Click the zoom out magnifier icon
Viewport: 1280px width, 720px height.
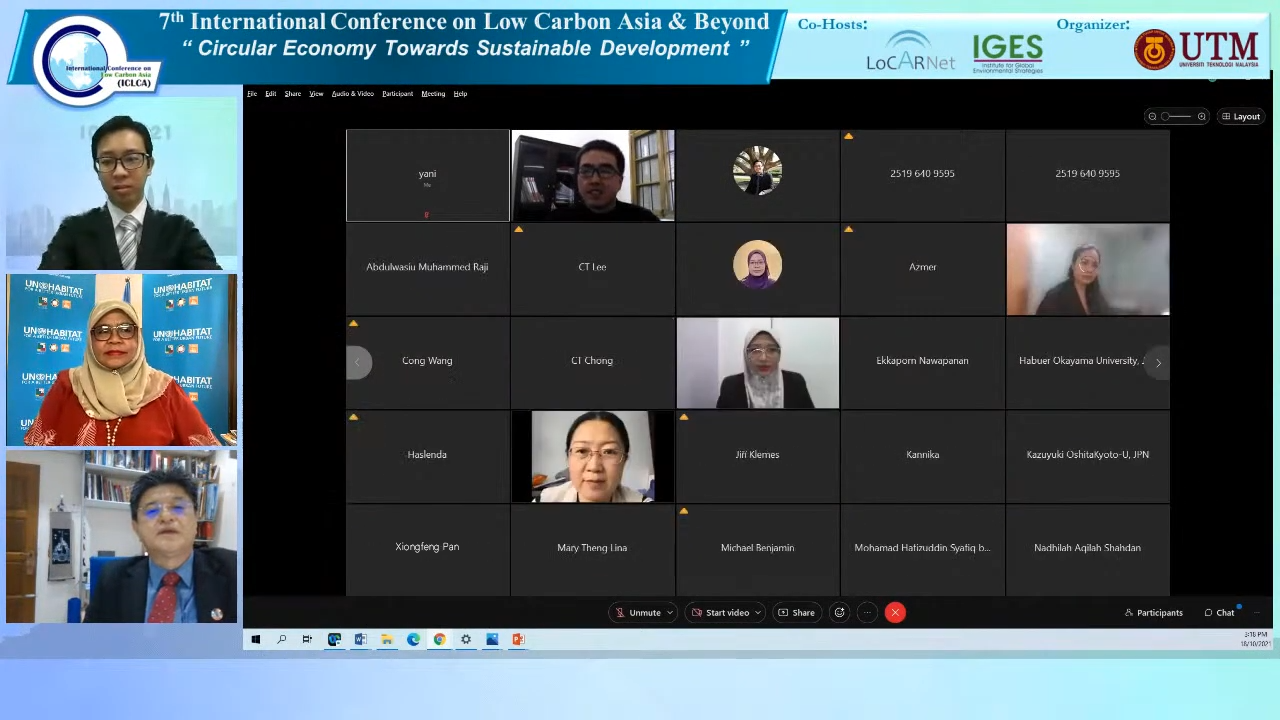click(x=1152, y=117)
